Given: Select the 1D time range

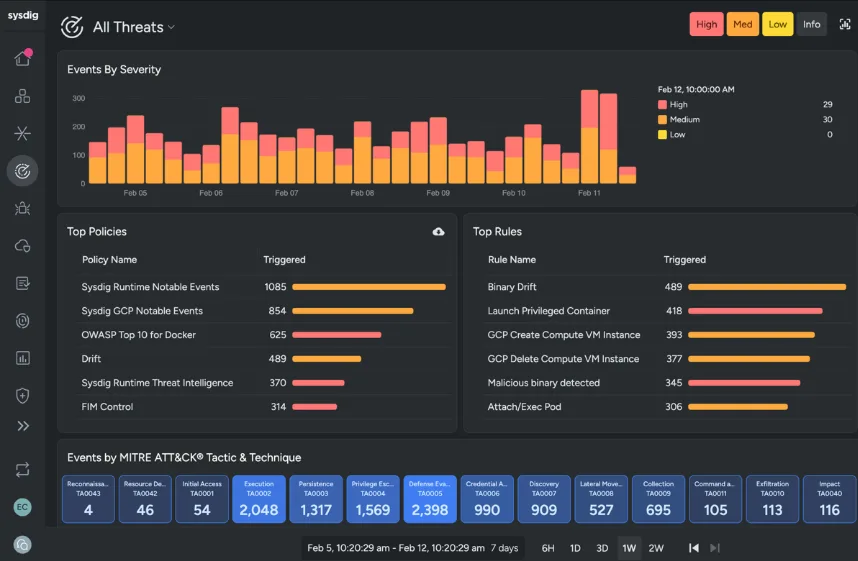Looking at the screenshot, I should click(x=575, y=548).
